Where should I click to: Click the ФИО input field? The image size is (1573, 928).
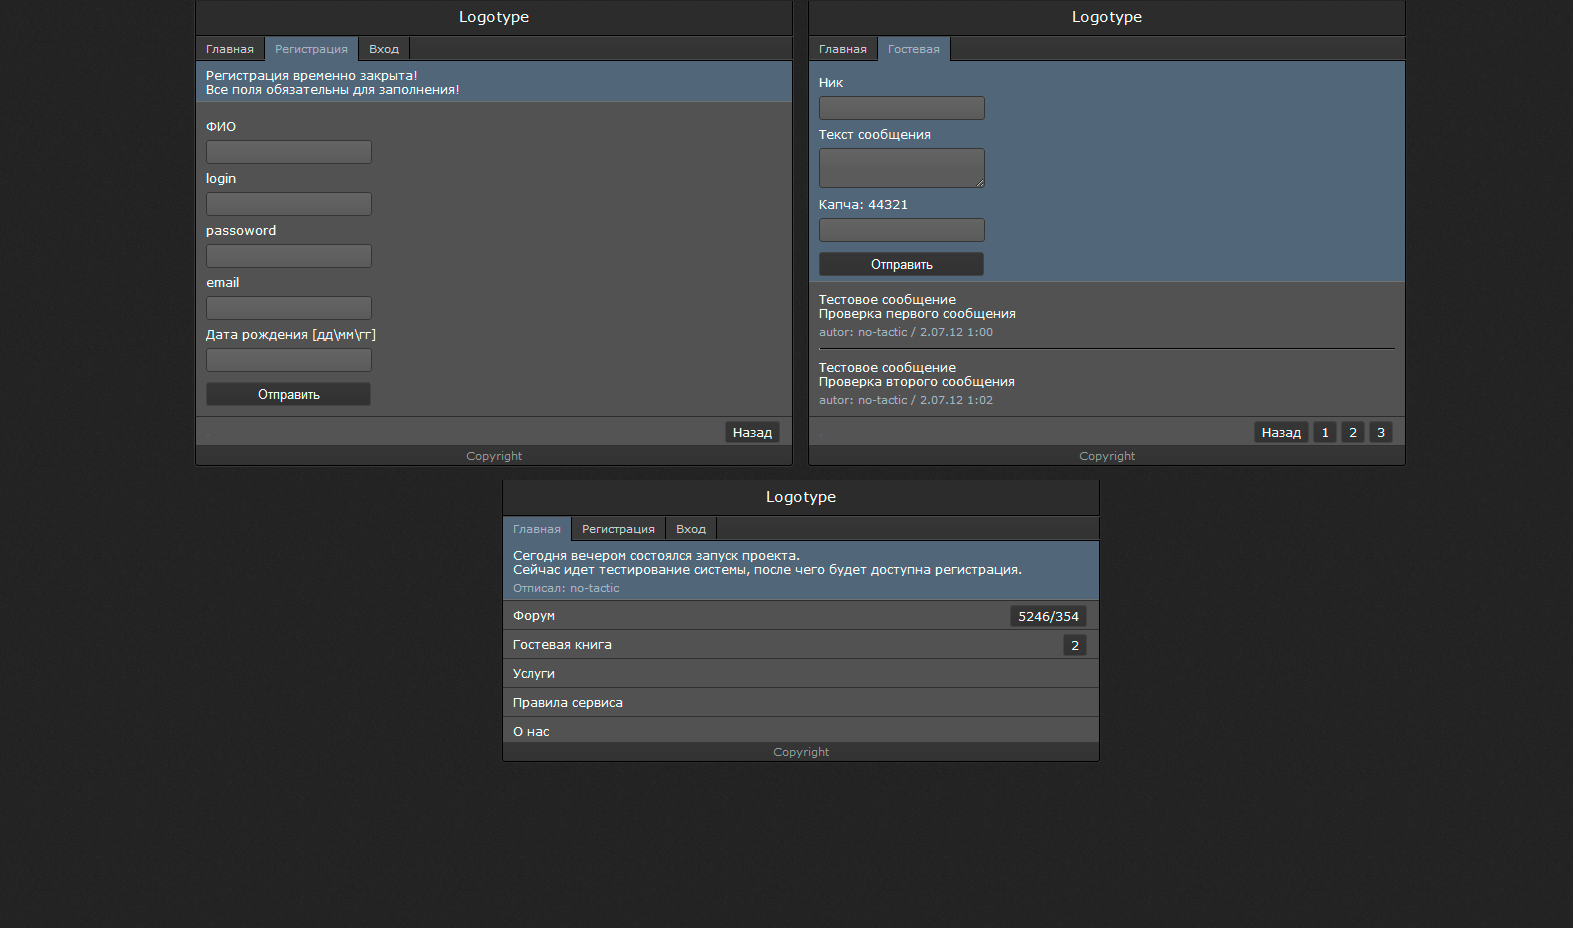[x=289, y=152]
